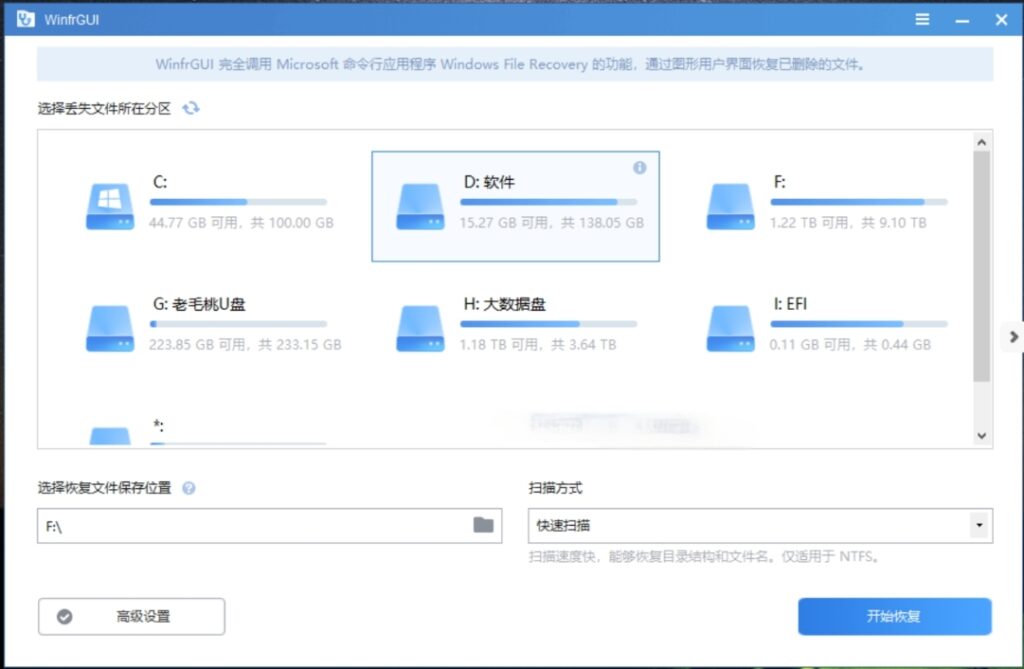Image resolution: width=1024 pixels, height=669 pixels.
Task: Select the H: 大数据盘 drive icon
Action: 420,328
